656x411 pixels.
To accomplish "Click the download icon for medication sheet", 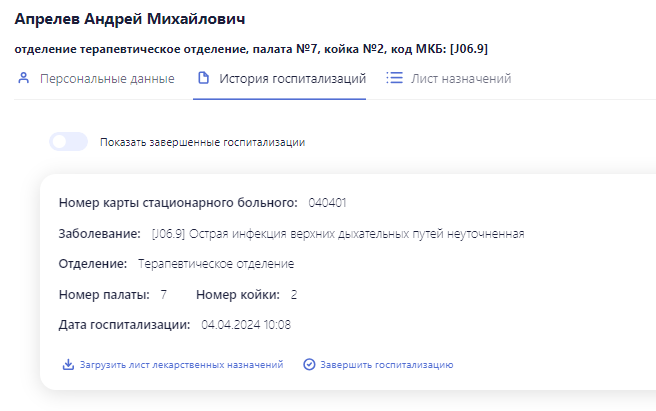I will 68,365.
